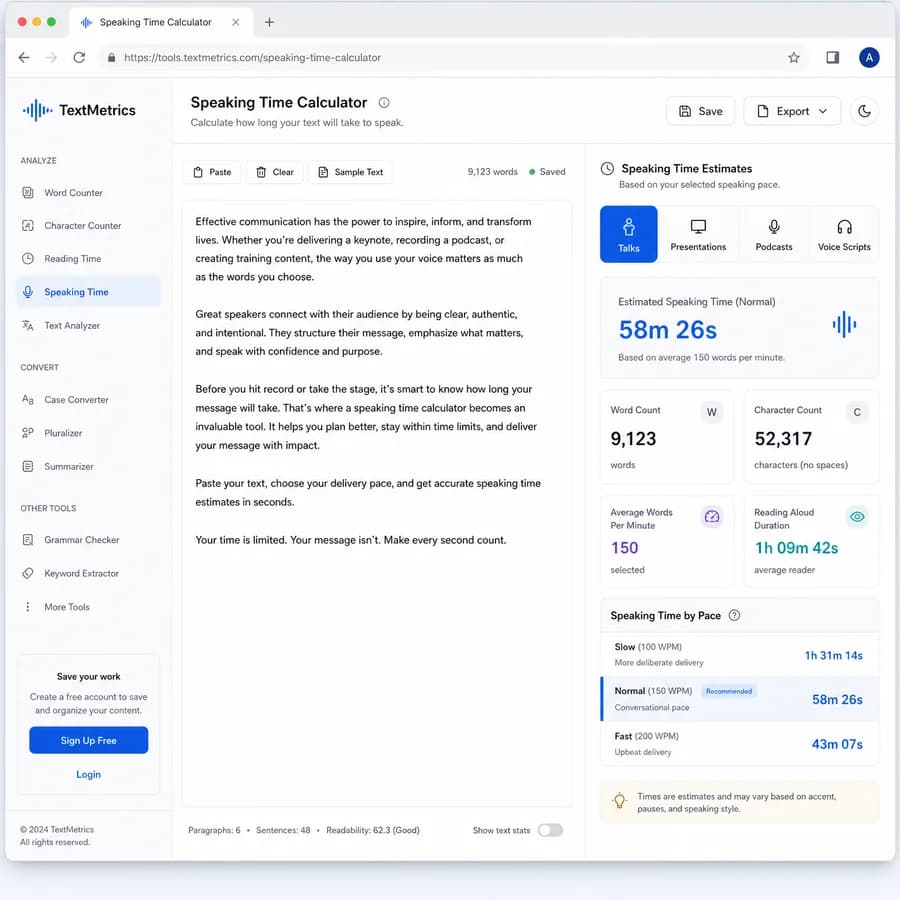Click the lightbulb tip icon
This screenshot has width=900, height=900.
coord(619,801)
